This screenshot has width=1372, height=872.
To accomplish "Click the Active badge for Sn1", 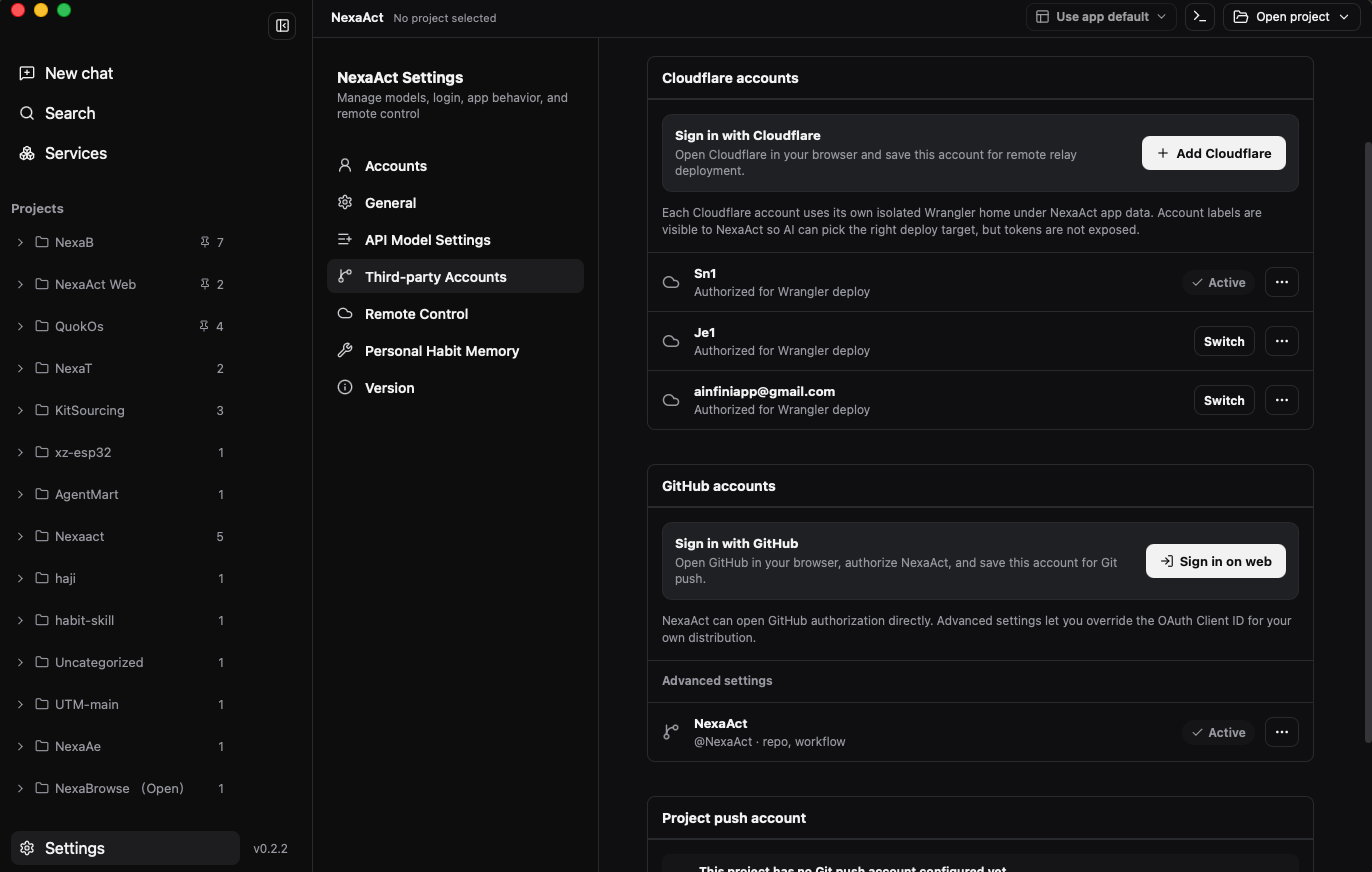I will 1218,282.
